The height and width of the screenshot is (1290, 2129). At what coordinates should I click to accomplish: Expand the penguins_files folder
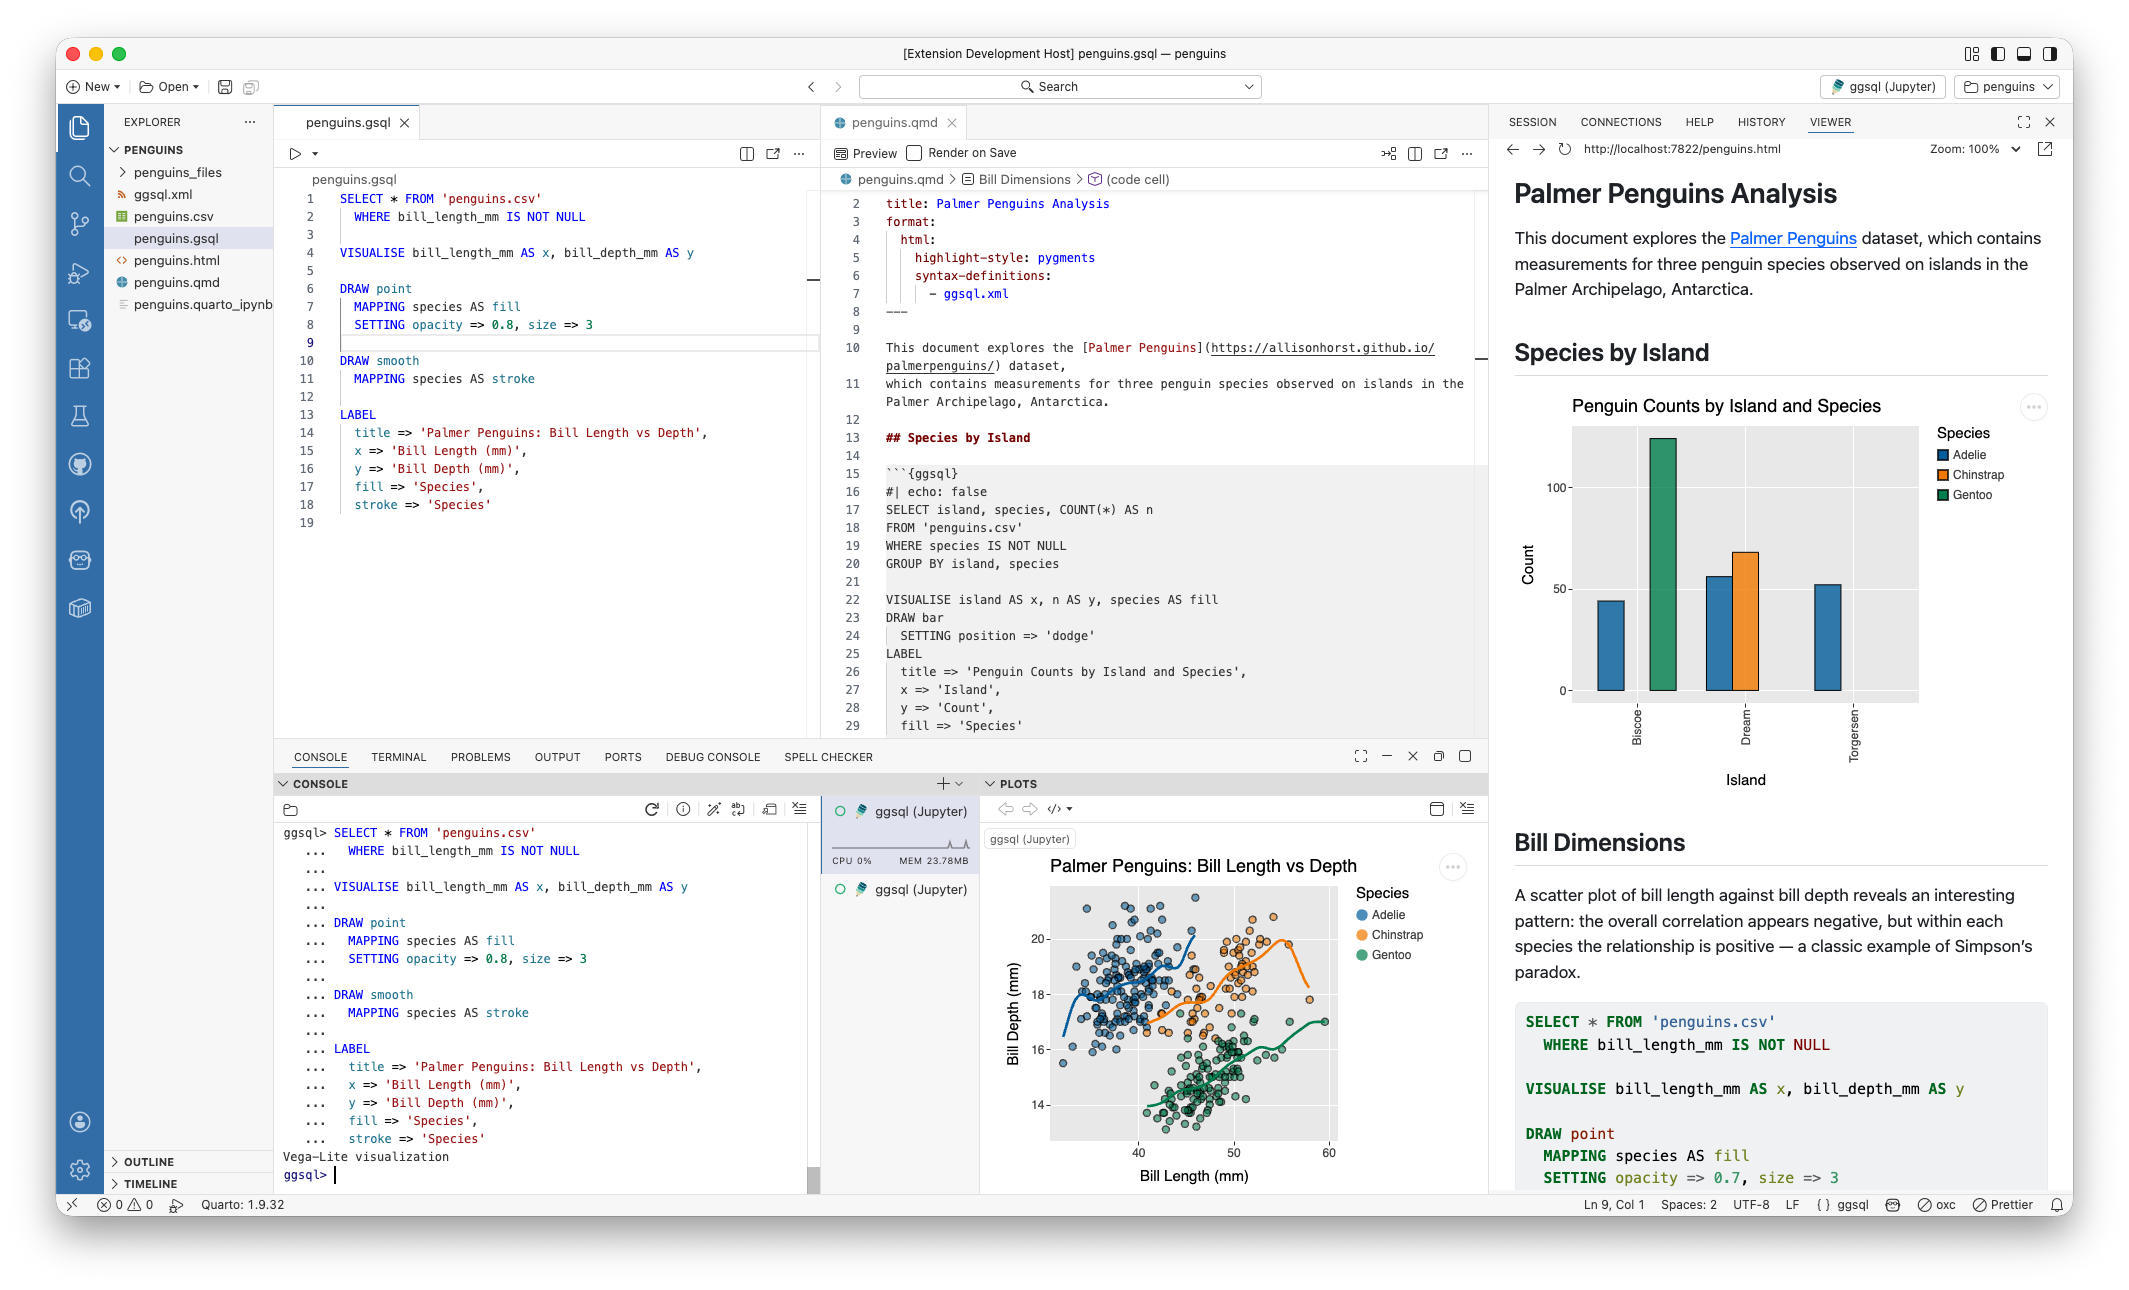pos(177,172)
